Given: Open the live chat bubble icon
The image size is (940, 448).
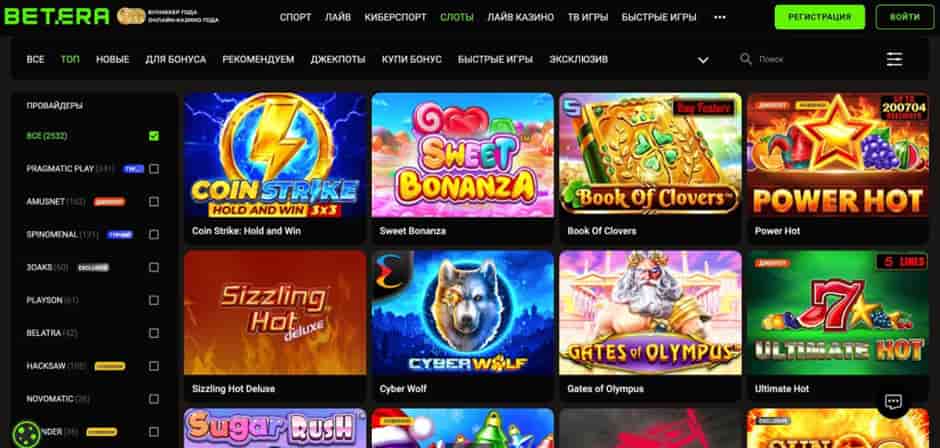Looking at the screenshot, I should pyautogui.click(x=893, y=401).
